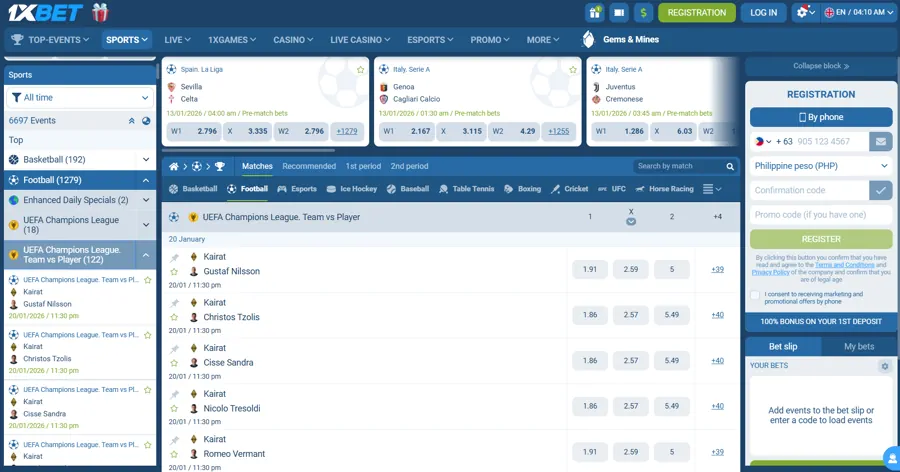Screen dimensions: 900x472
Task: Click the envelope icon next to phone number field
Action: pos(880,141)
